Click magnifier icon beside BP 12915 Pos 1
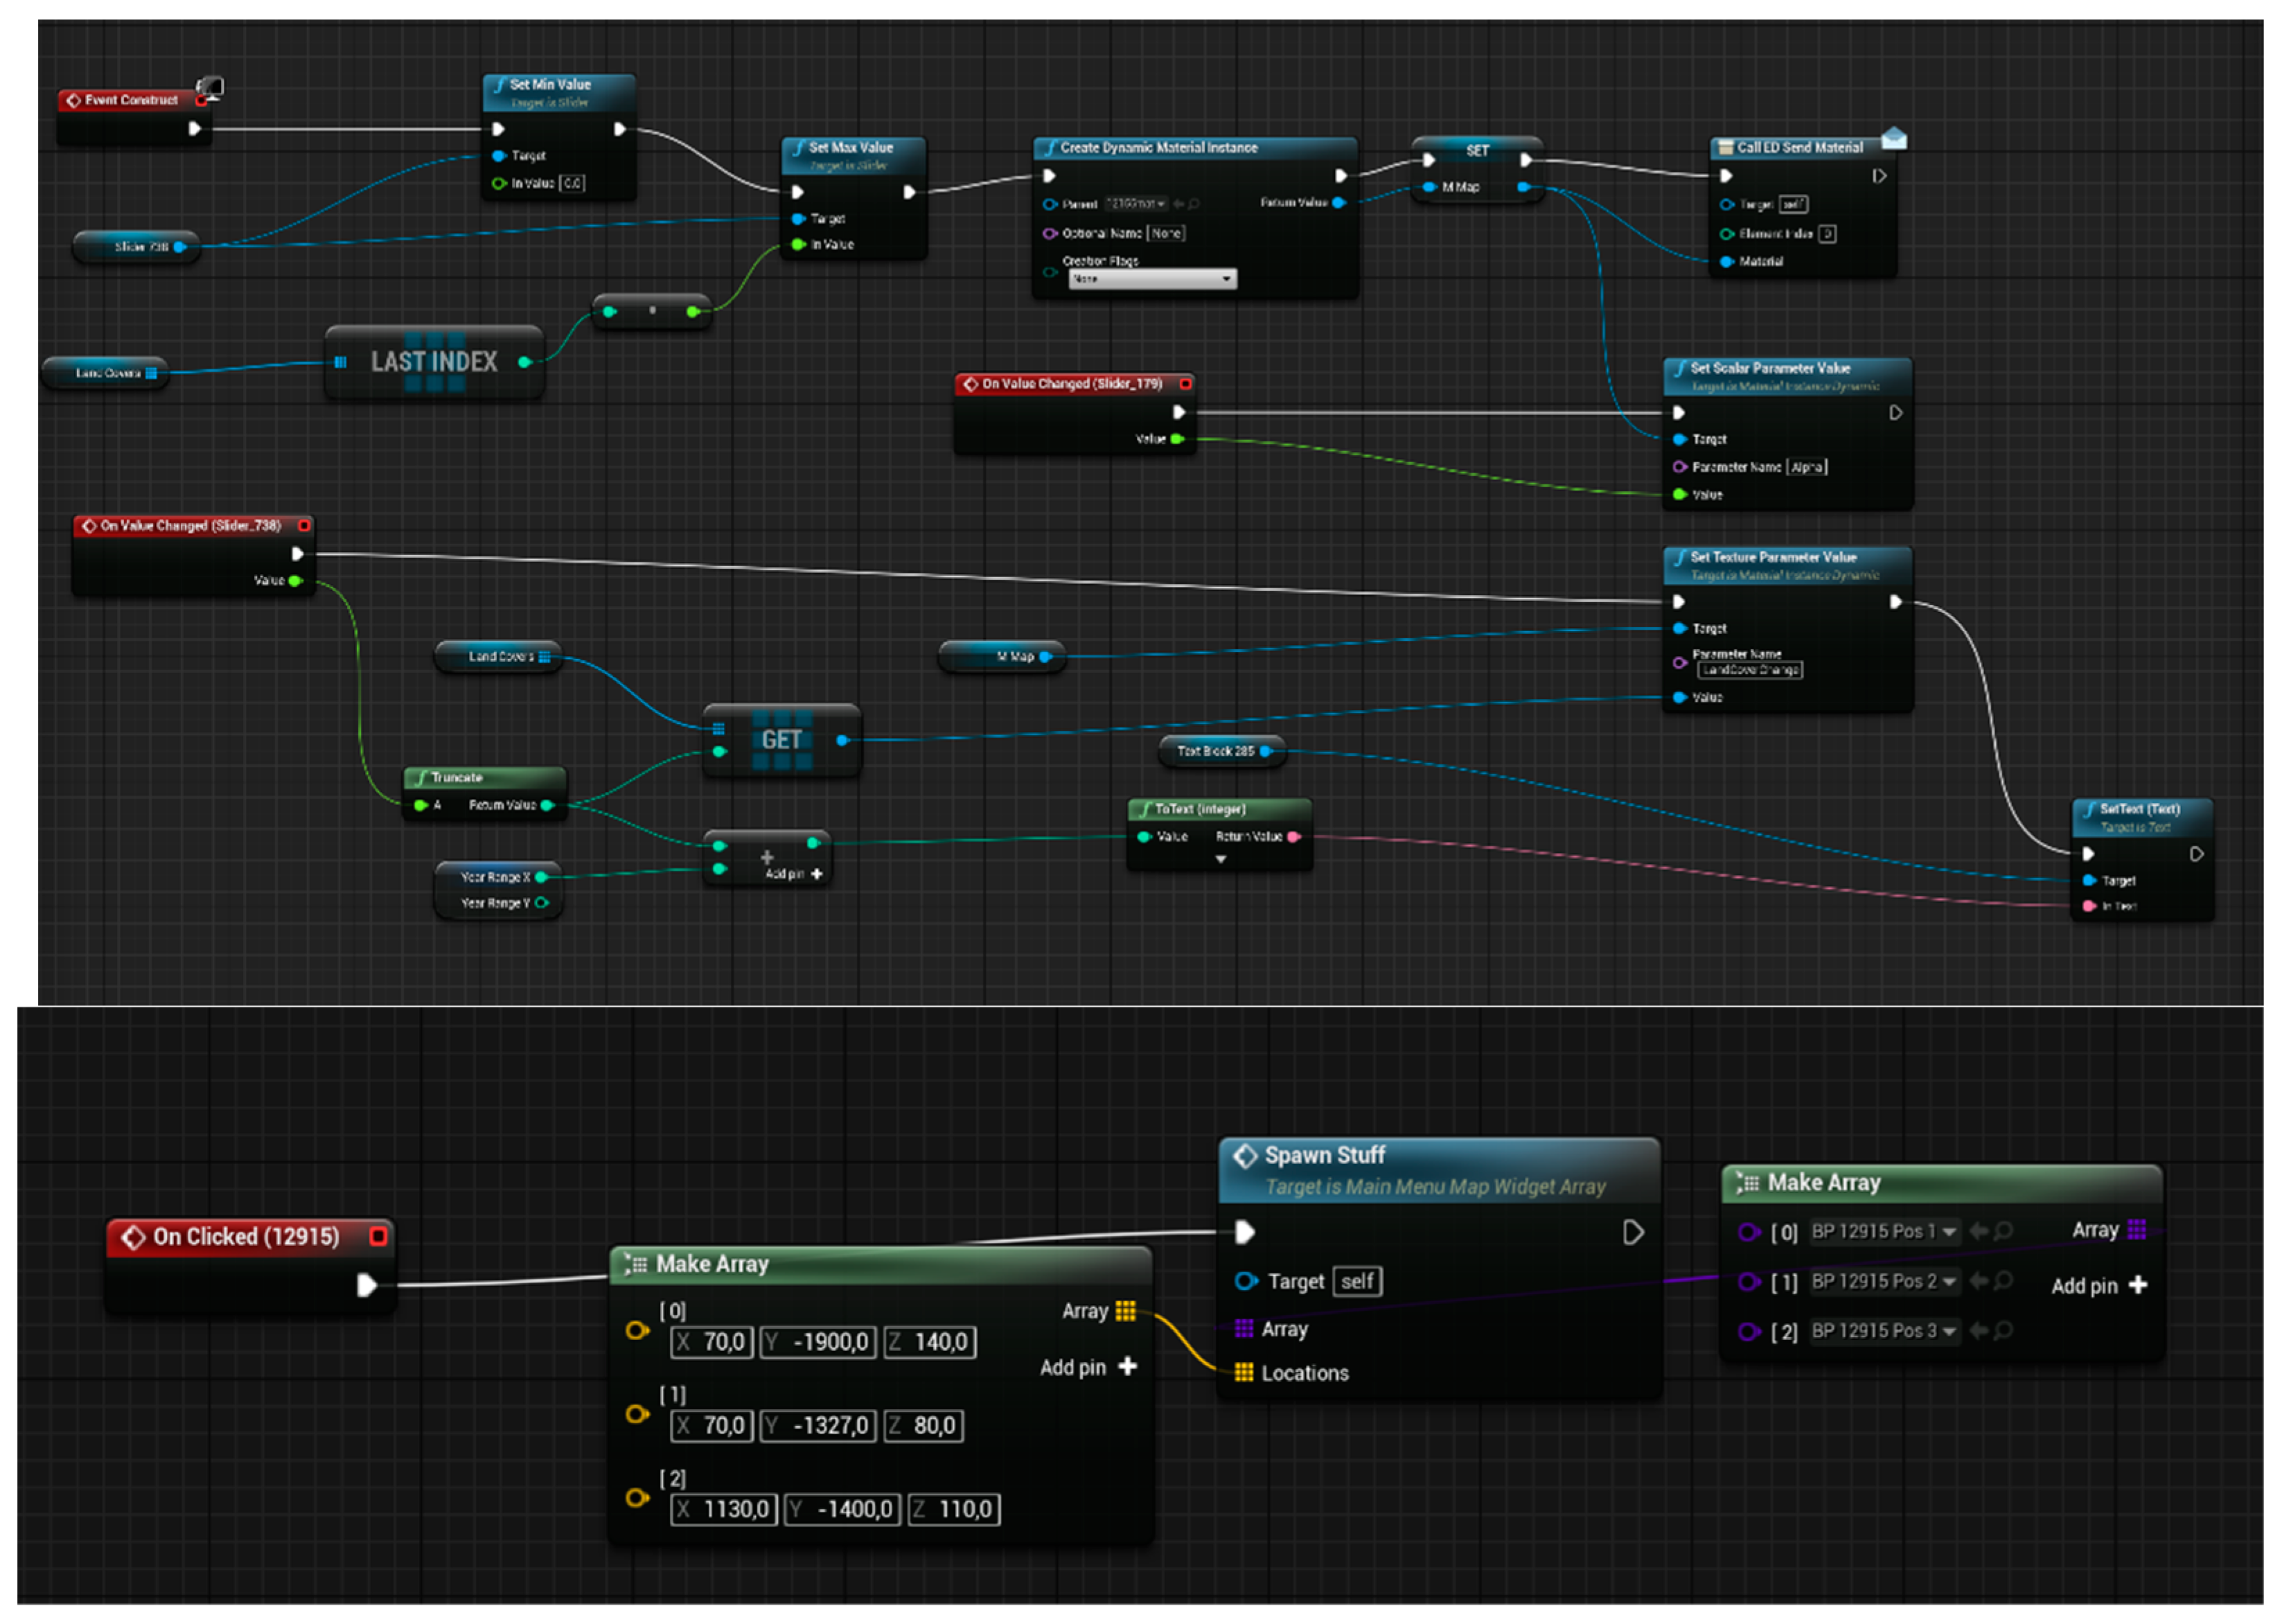This screenshot has height=1624, width=2282. 2003,1231
